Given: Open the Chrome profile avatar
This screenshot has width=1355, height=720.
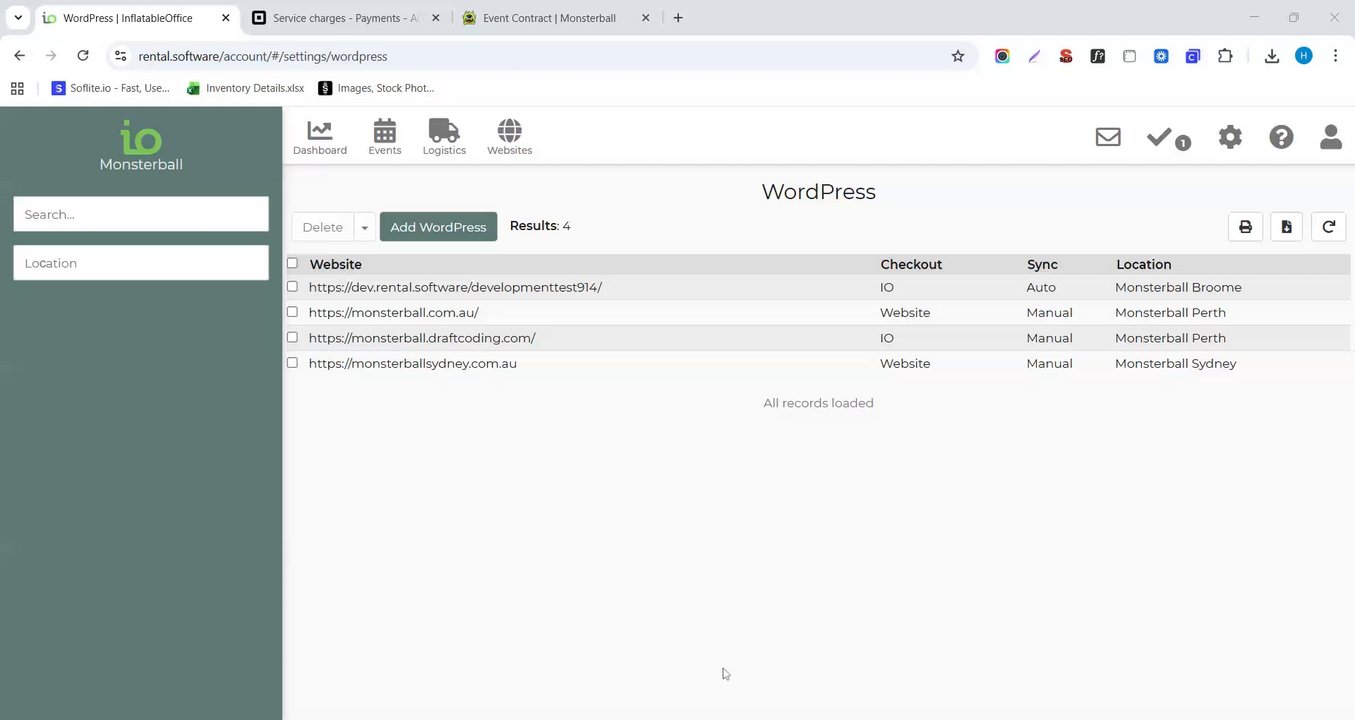Looking at the screenshot, I should pos(1303,56).
